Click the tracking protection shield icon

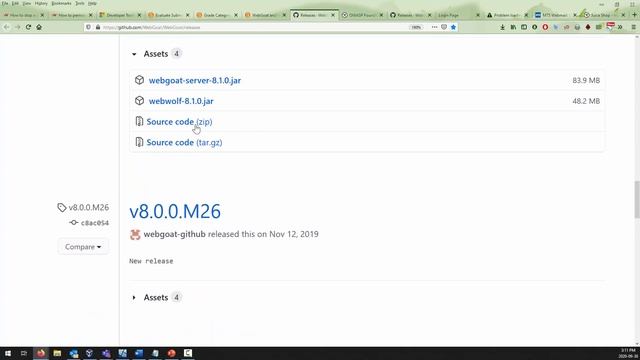88,27
